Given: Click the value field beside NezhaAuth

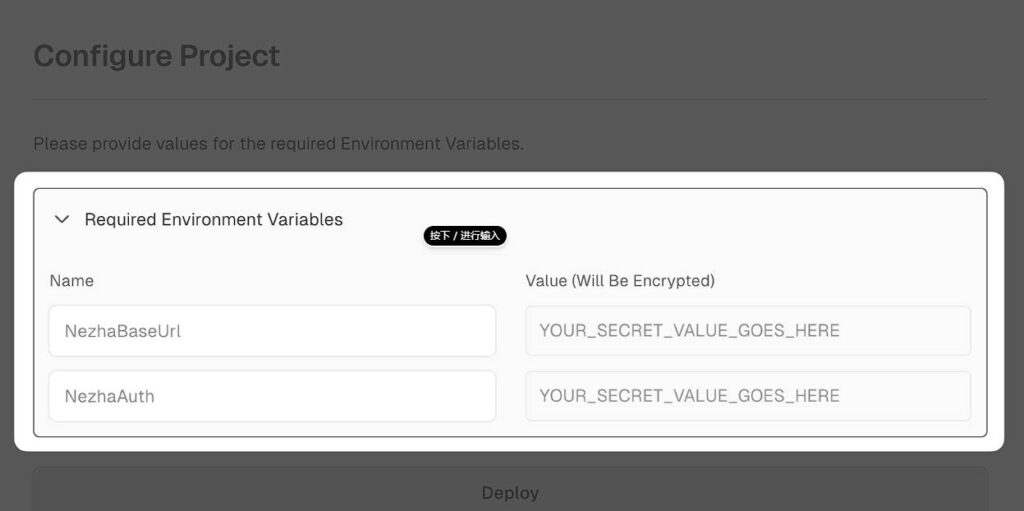Looking at the screenshot, I should coord(748,396).
